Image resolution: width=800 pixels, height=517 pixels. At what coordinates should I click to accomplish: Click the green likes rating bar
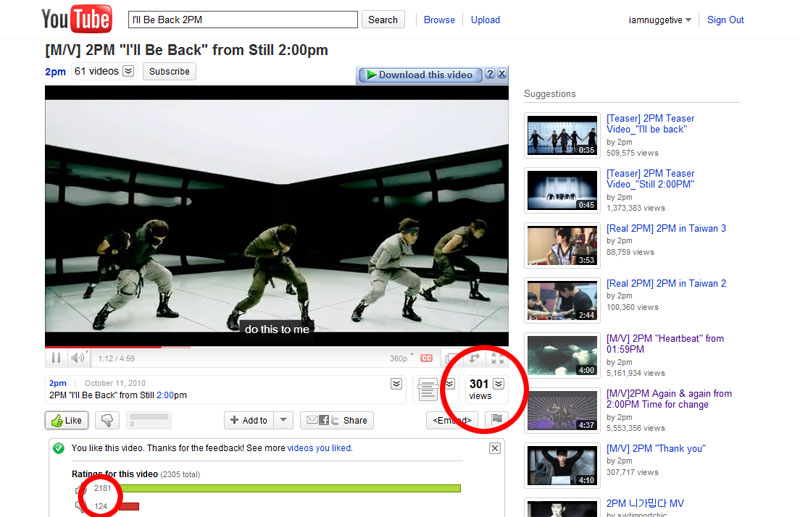(x=290, y=488)
